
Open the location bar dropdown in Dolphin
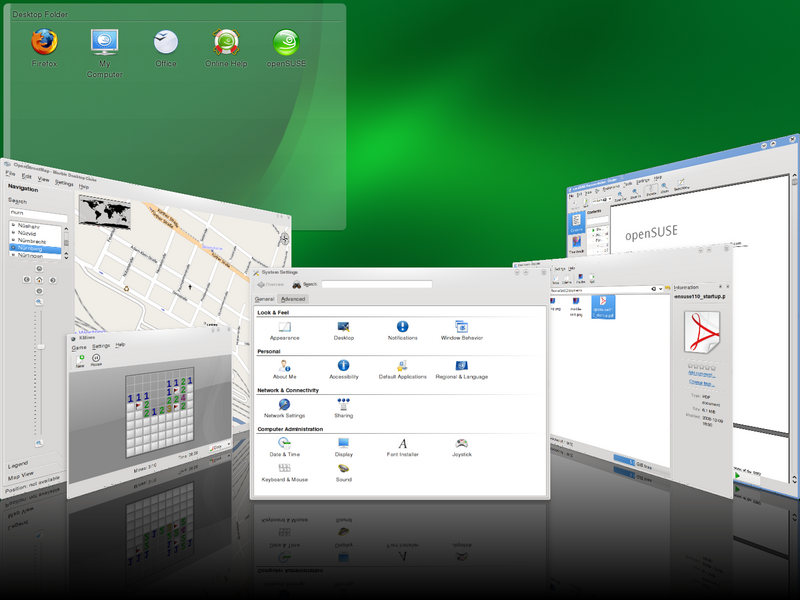click(x=661, y=288)
